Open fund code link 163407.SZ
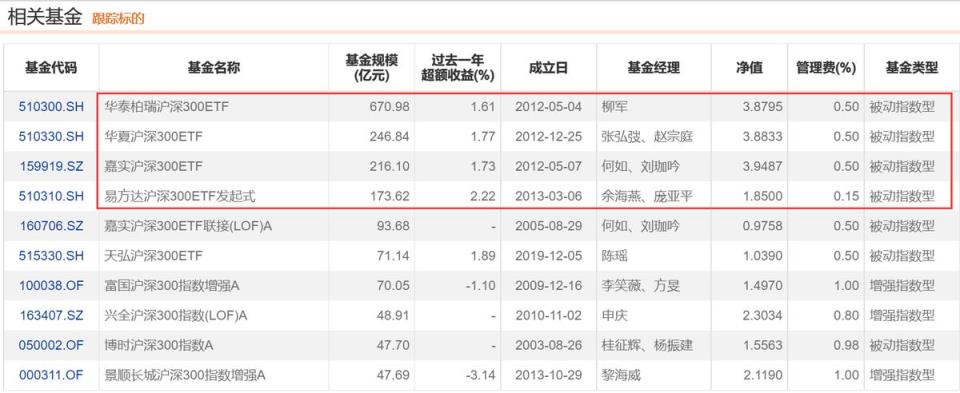Screen dimensions: 960x393 tap(51, 316)
